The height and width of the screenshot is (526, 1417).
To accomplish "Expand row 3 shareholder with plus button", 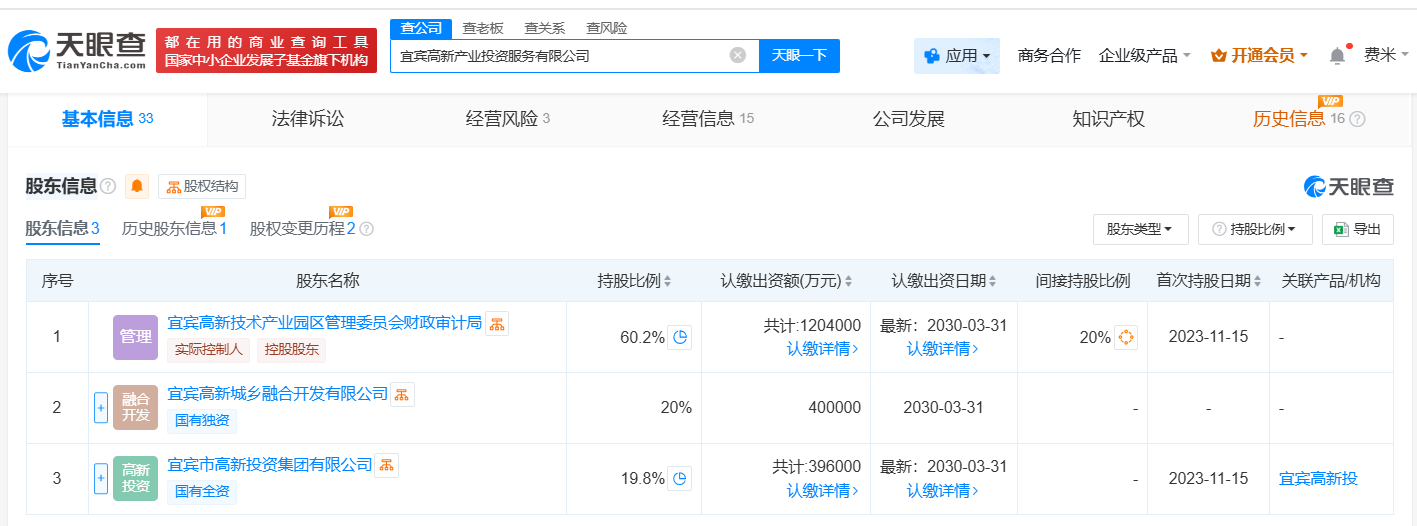I will coord(100,478).
